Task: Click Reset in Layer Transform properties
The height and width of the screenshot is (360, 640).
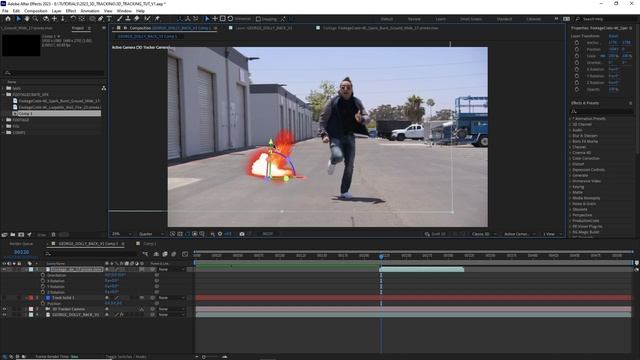Action: pos(613,36)
